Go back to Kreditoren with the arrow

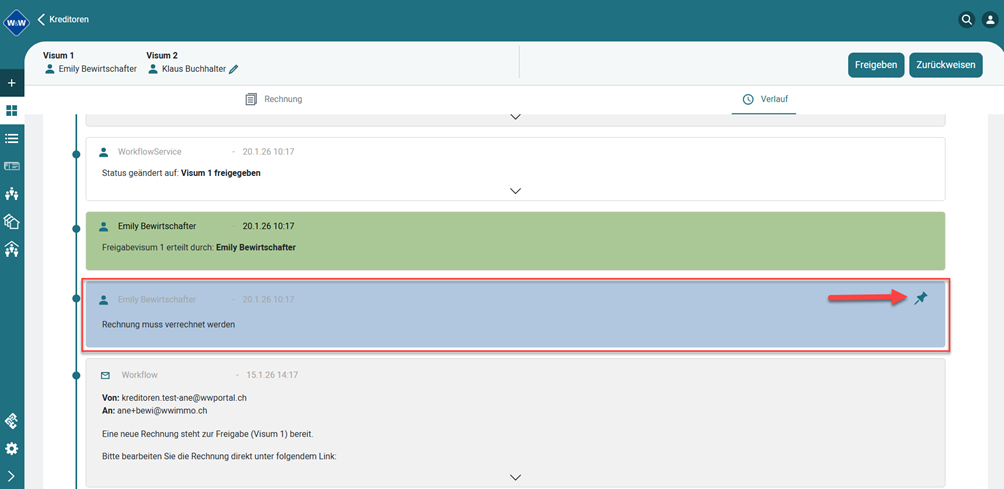tap(42, 20)
